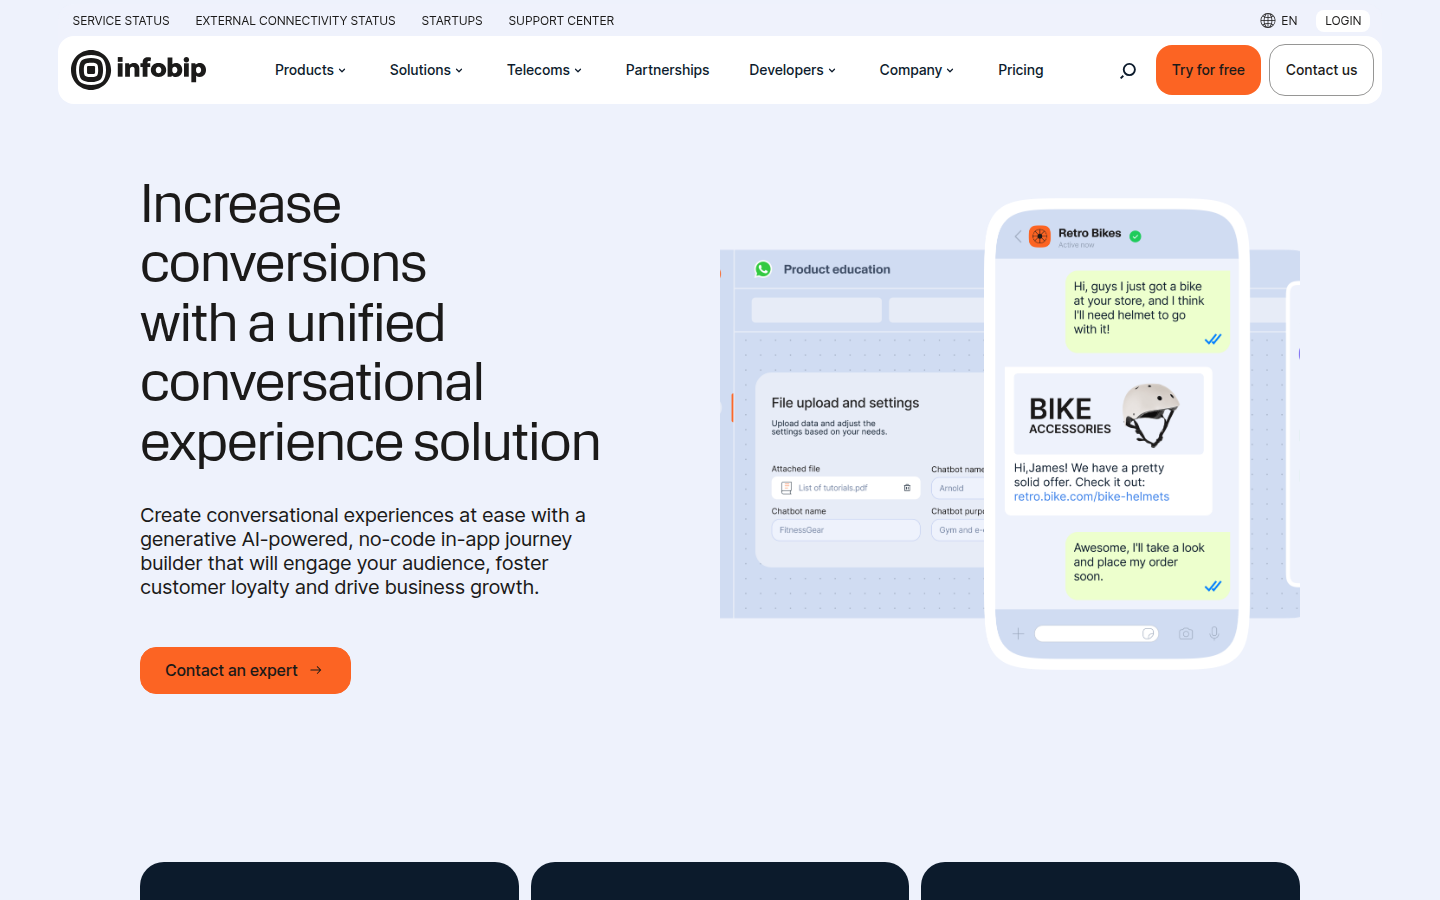The image size is (1440, 900).
Task: Open the Telecoms dropdown
Action: coord(544,70)
